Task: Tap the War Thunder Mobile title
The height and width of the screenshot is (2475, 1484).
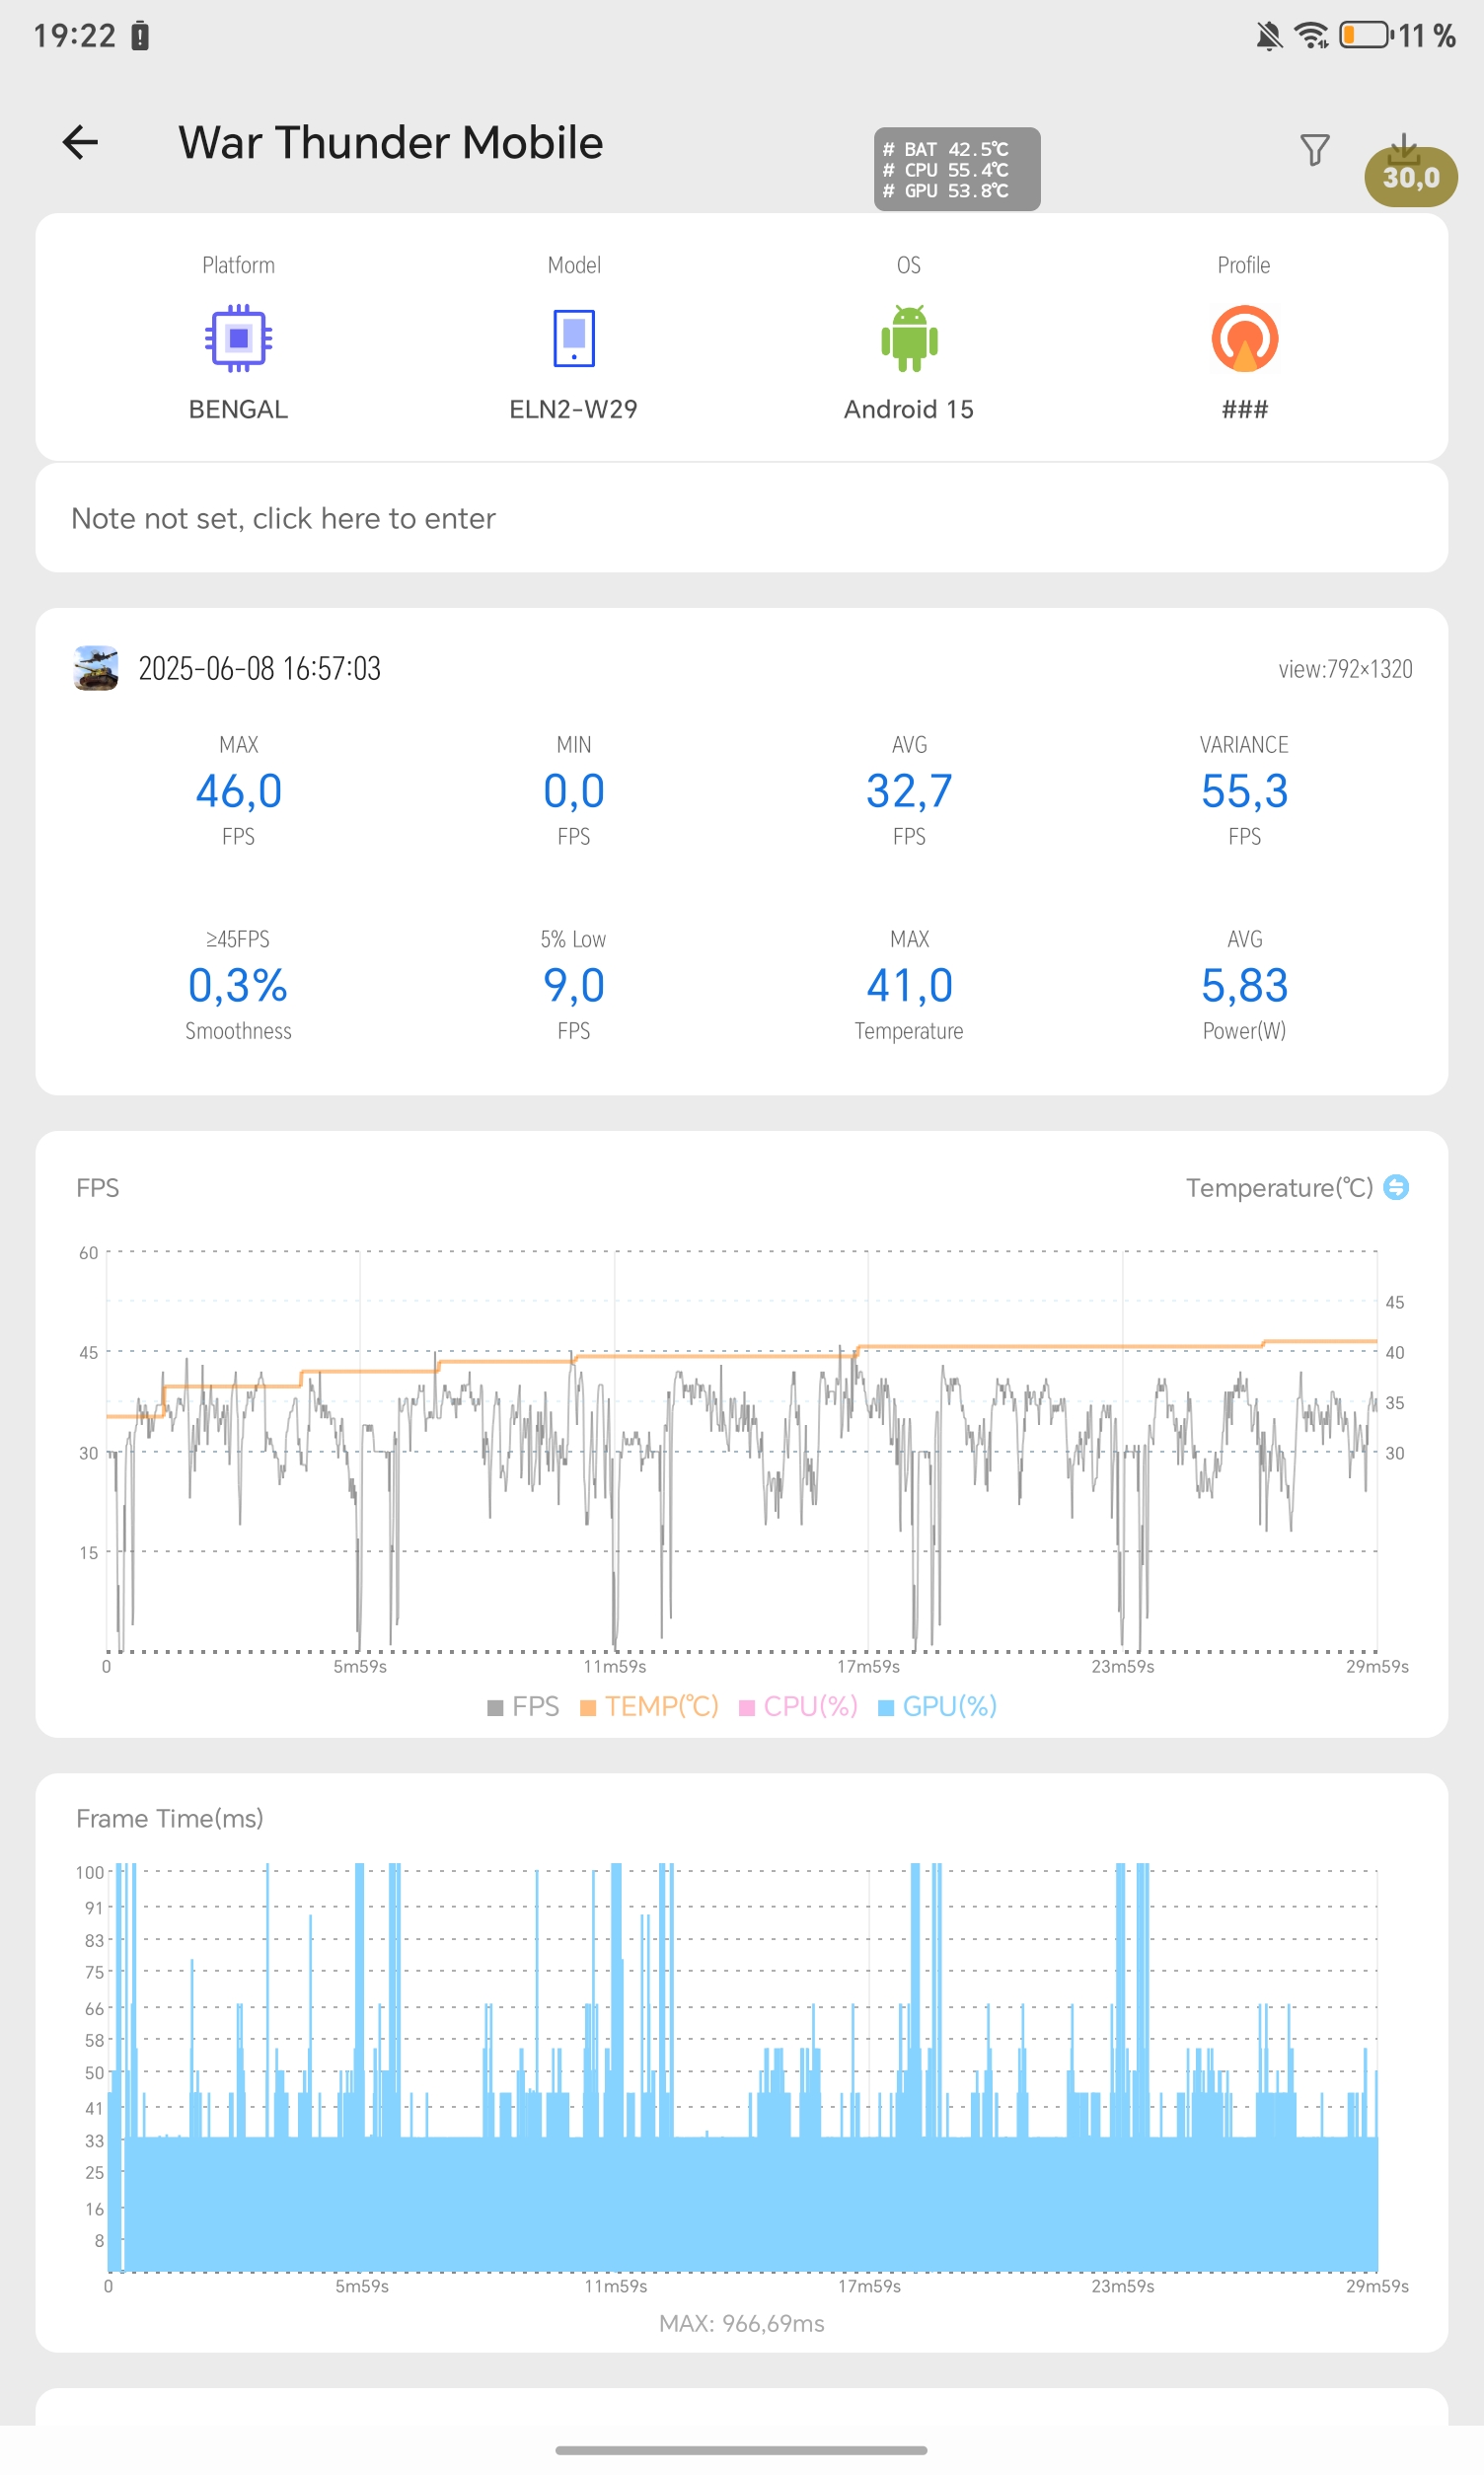Action: point(391,142)
